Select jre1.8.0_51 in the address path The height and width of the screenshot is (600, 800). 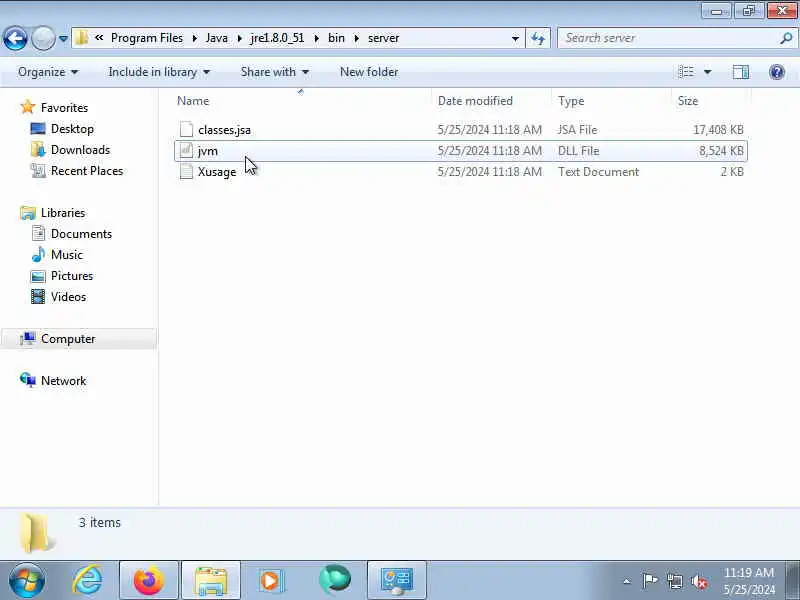(x=277, y=38)
